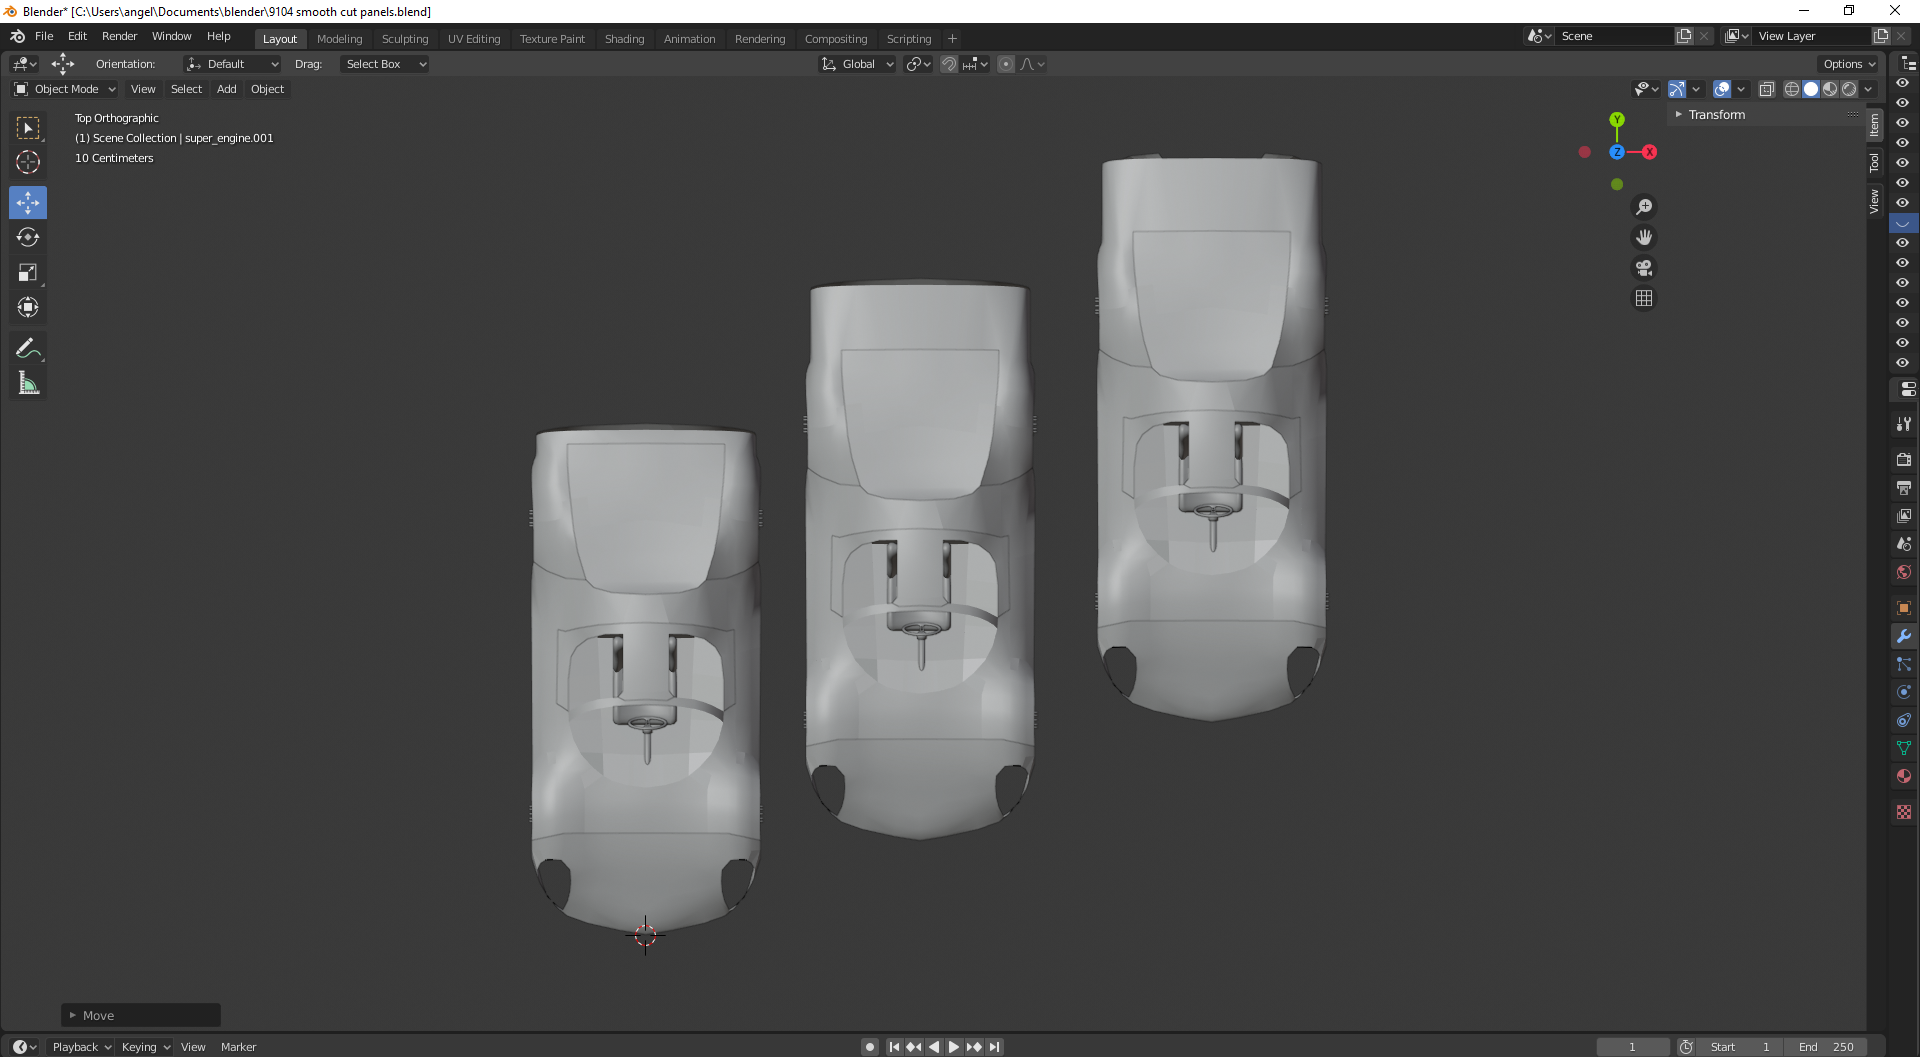1920x1057 pixels.
Task: Open the Modifiers wrench properties tab
Action: (x=1903, y=636)
